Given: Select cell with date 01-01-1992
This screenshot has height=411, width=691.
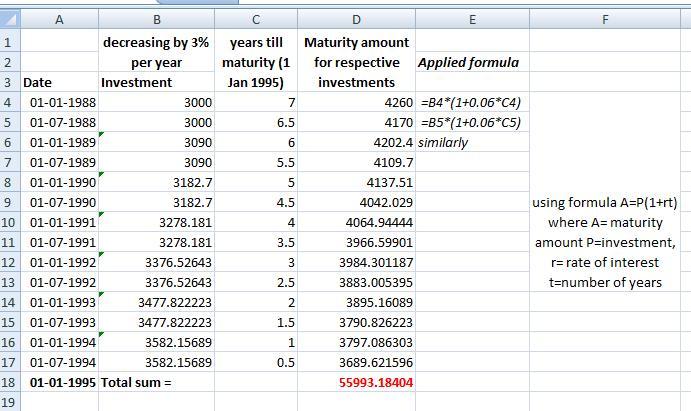Looking at the screenshot, I should [x=59, y=262].
